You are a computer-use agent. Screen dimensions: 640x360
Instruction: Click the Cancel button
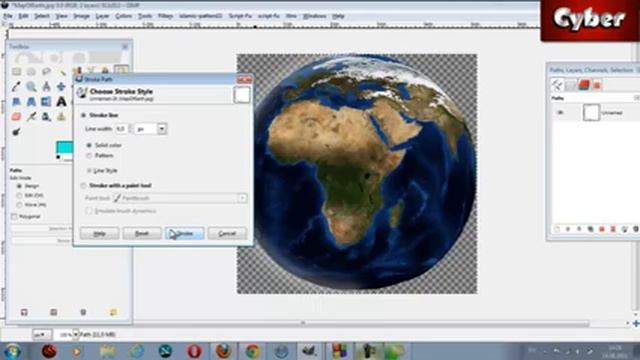click(227, 234)
